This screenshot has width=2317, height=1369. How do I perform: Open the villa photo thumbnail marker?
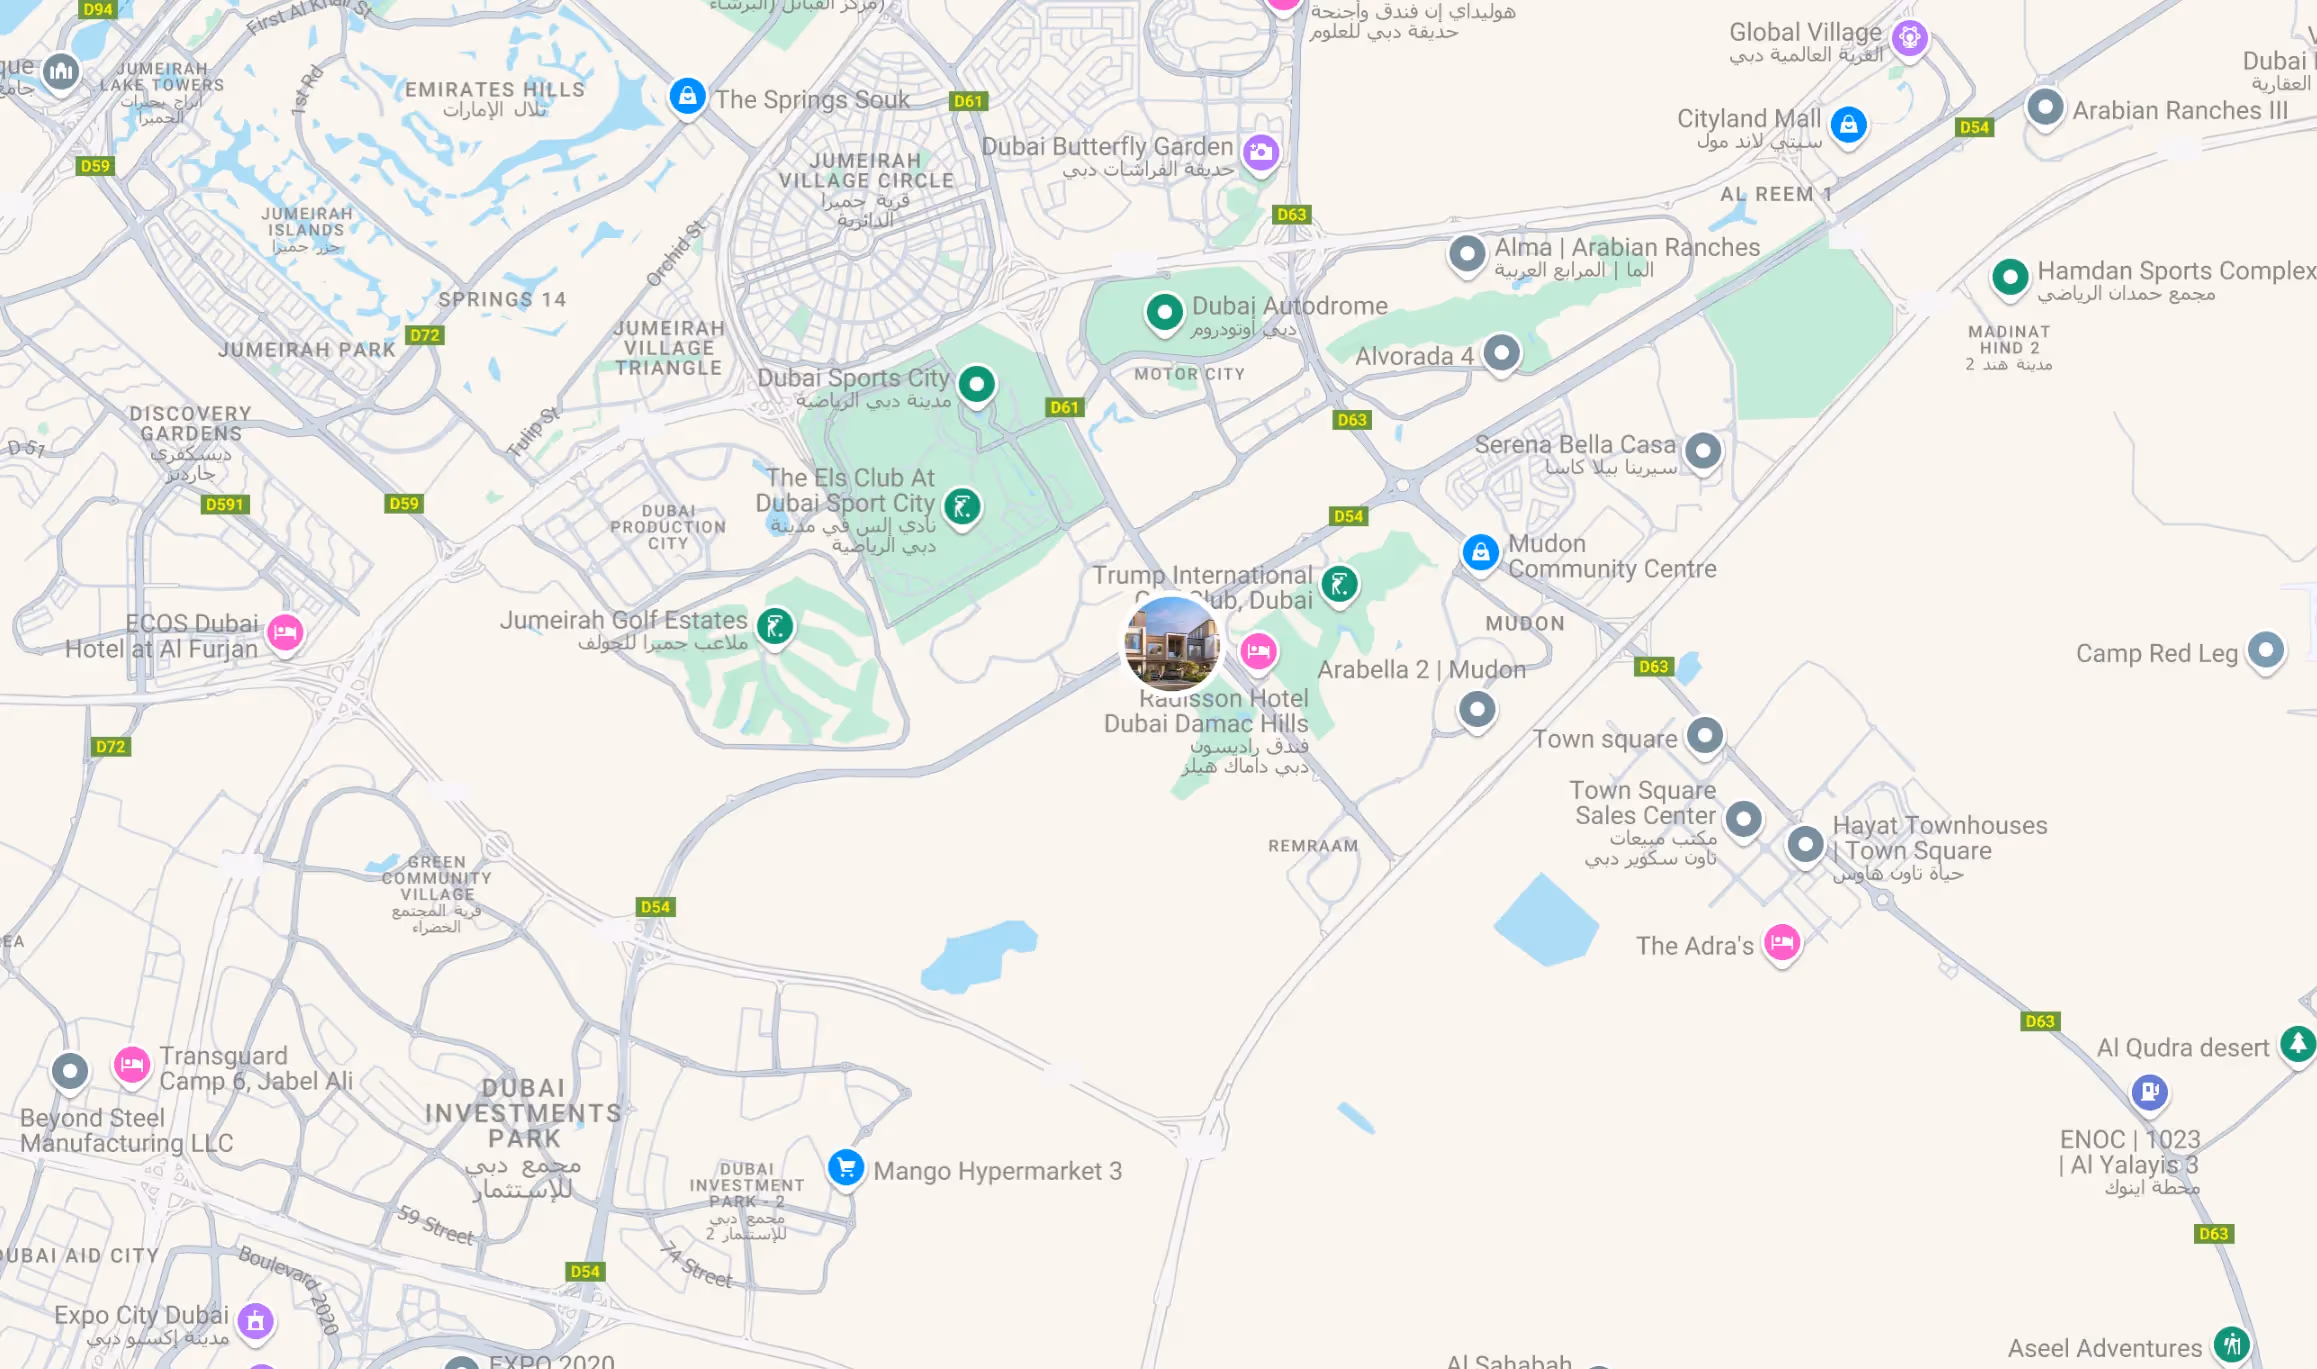click(1172, 644)
